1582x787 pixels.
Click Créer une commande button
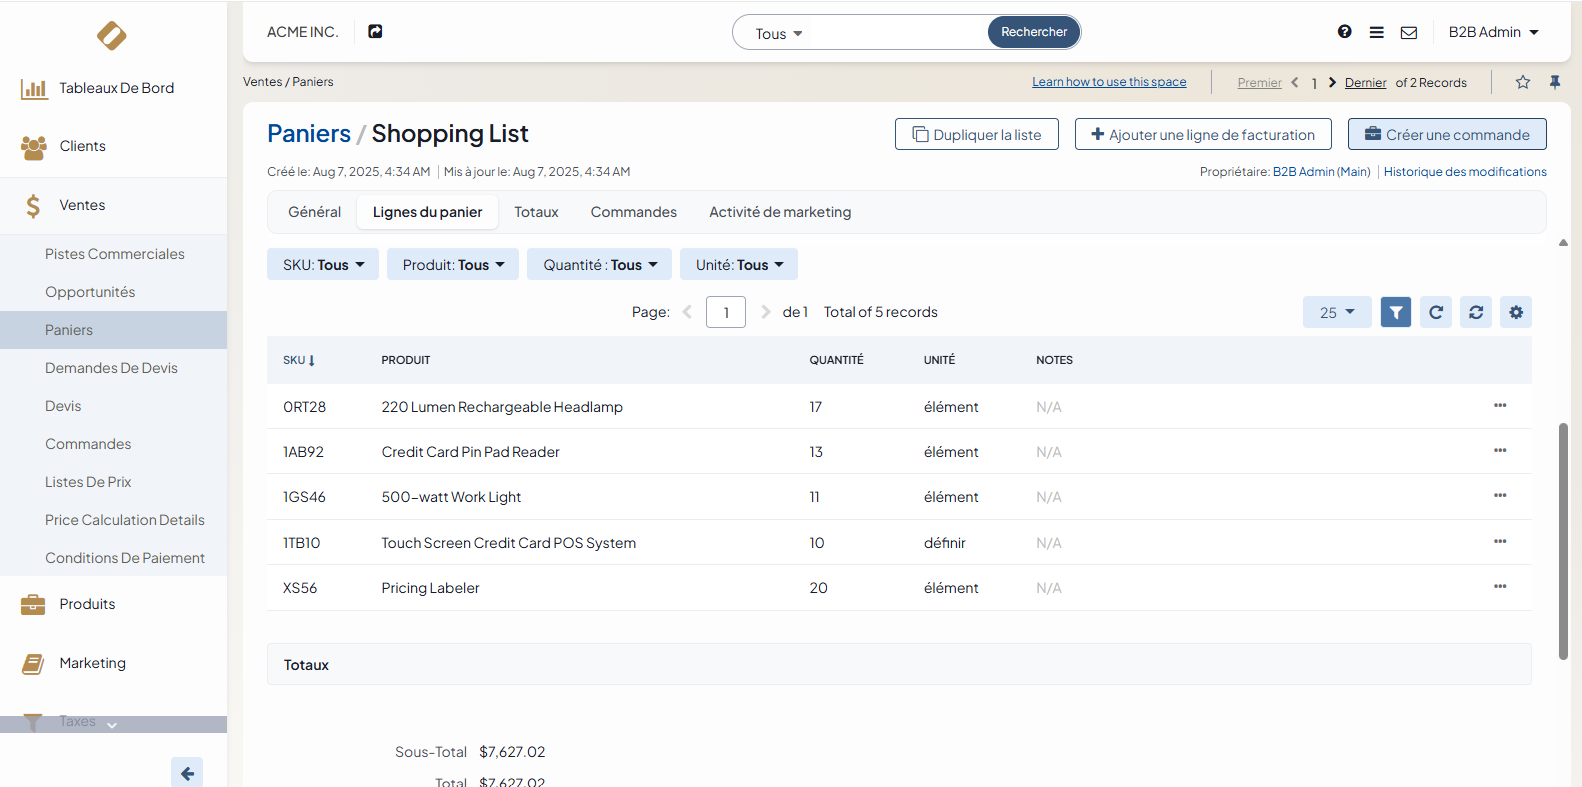click(x=1447, y=134)
